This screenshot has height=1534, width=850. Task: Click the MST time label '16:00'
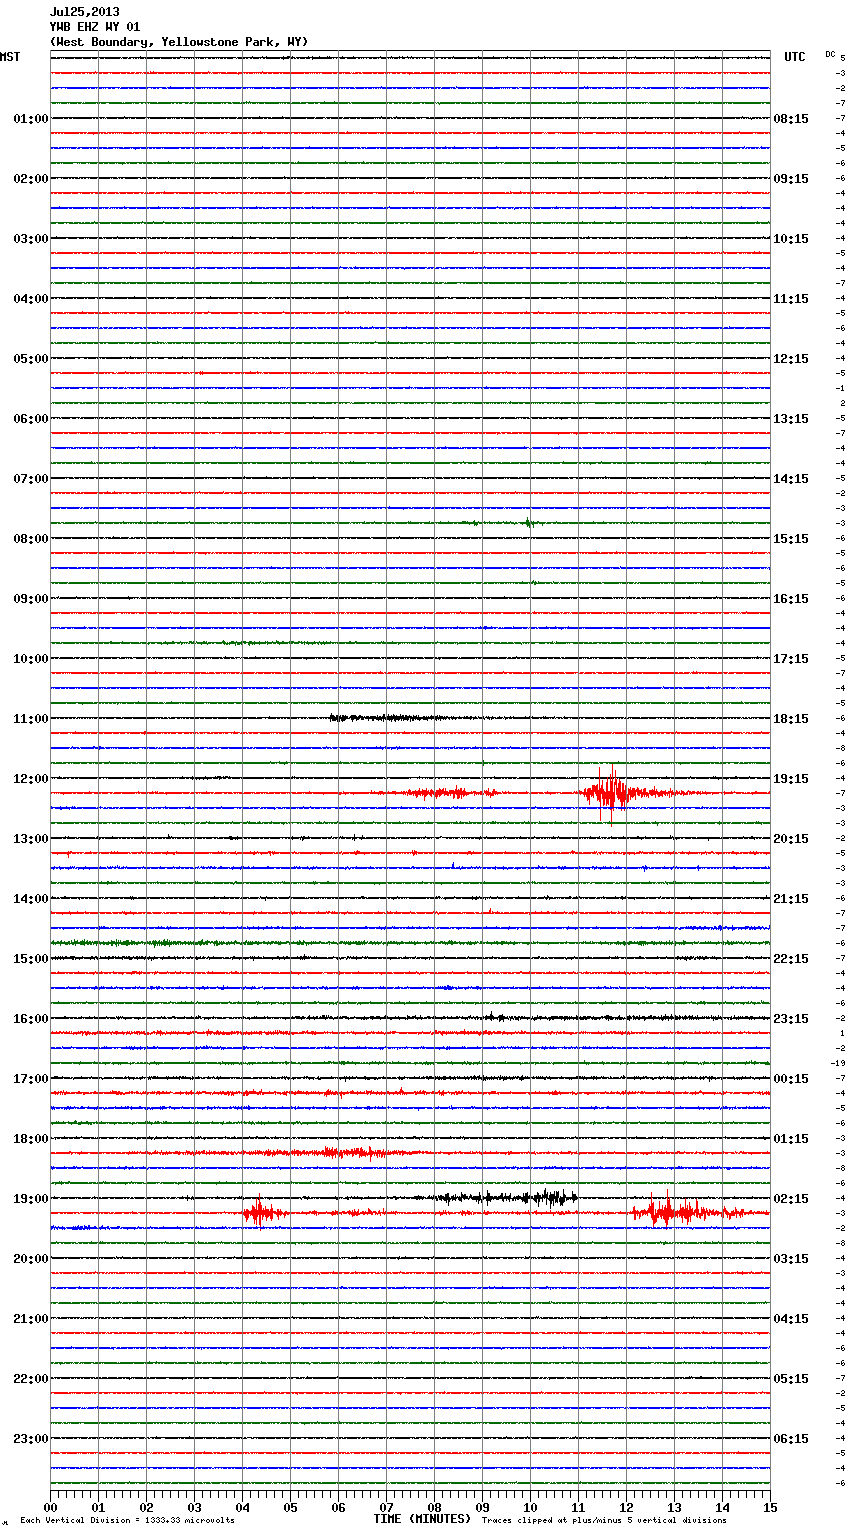pos(31,1019)
